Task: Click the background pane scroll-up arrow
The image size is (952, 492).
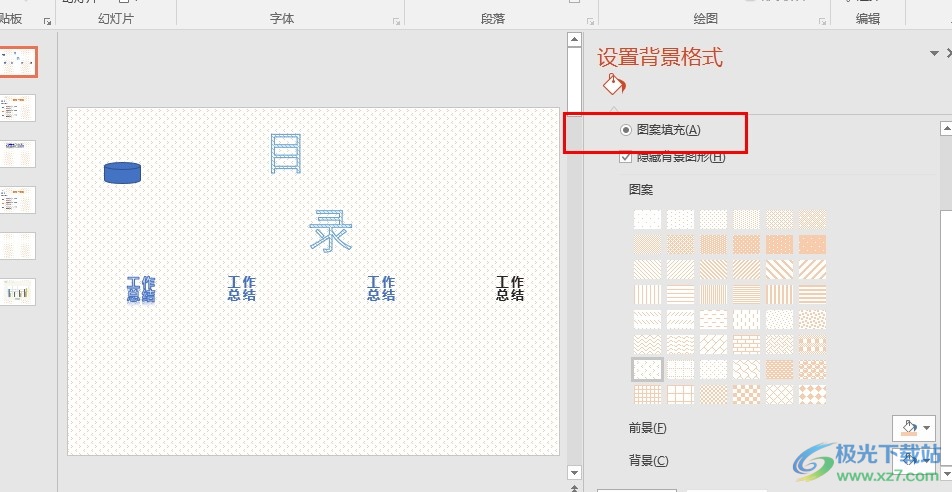Action: click(x=946, y=129)
